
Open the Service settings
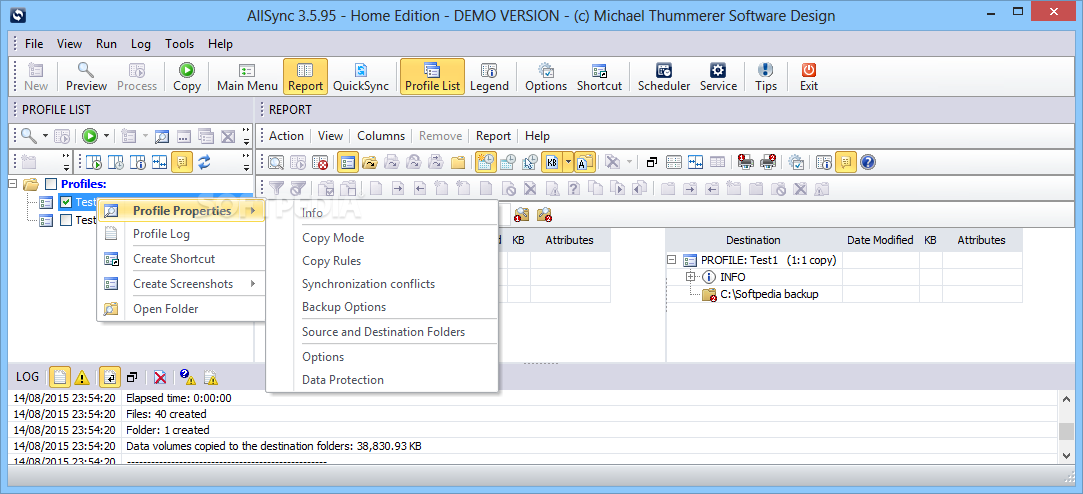718,77
